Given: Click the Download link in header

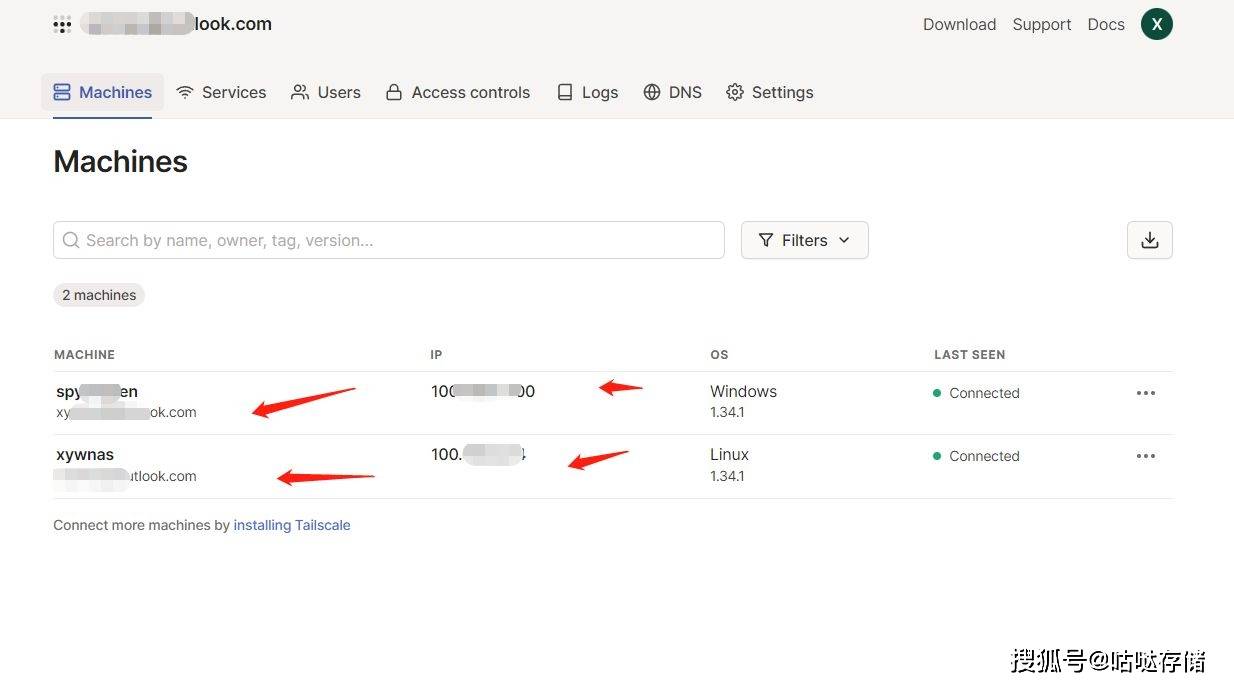Looking at the screenshot, I should pos(959,24).
